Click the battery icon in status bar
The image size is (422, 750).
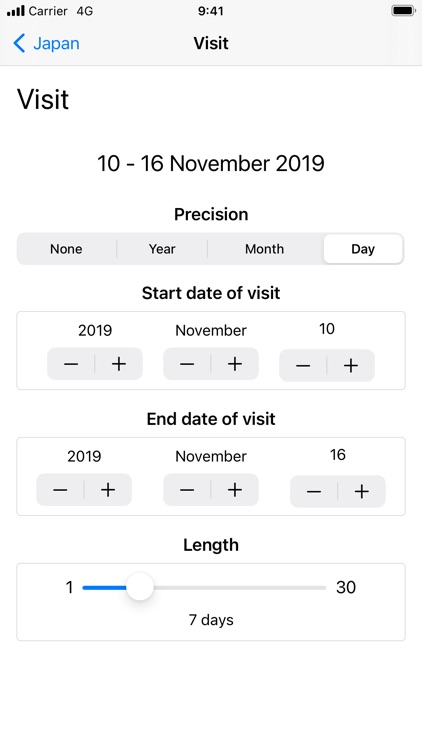pos(403,11)
